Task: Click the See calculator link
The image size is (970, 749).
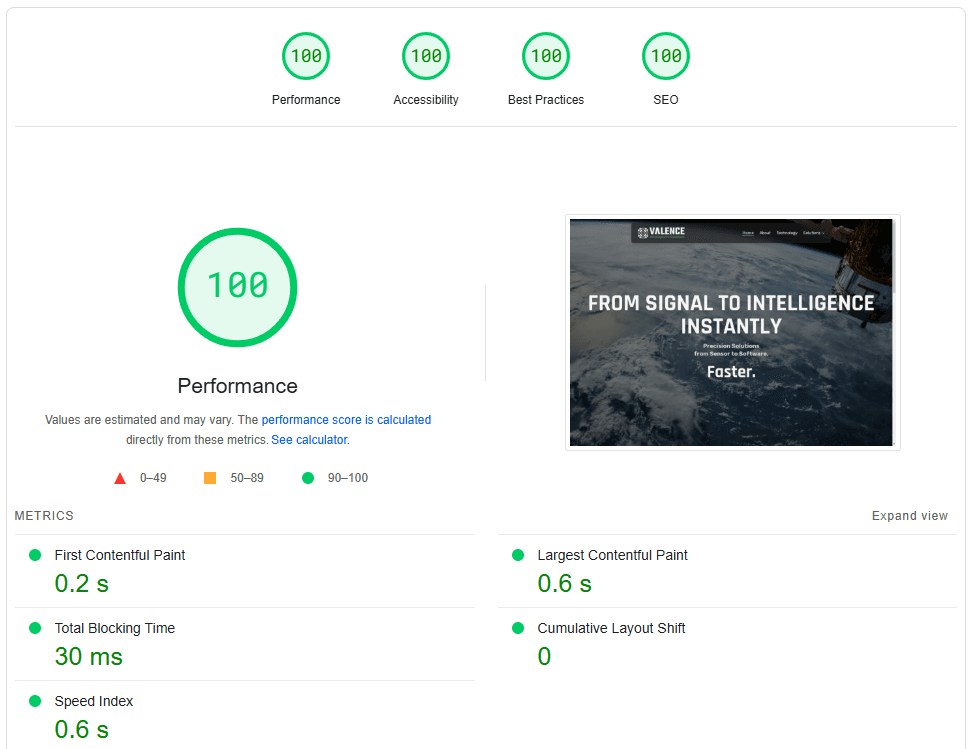Action: point(309,439)
